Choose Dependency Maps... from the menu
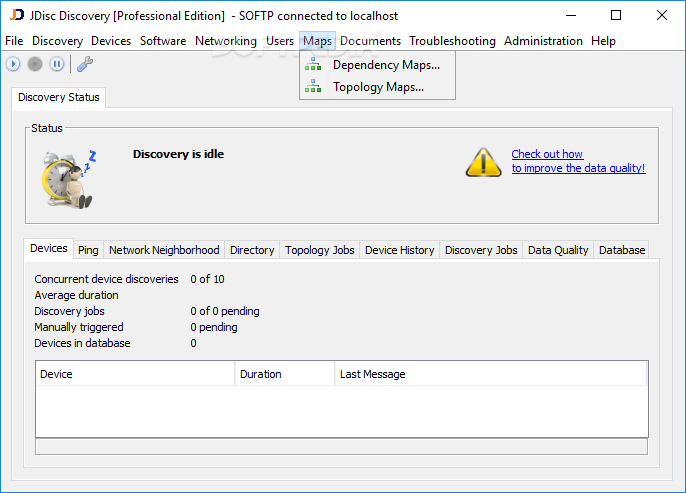This screenshot has height=493, width=686. click(x=377, y=65)
